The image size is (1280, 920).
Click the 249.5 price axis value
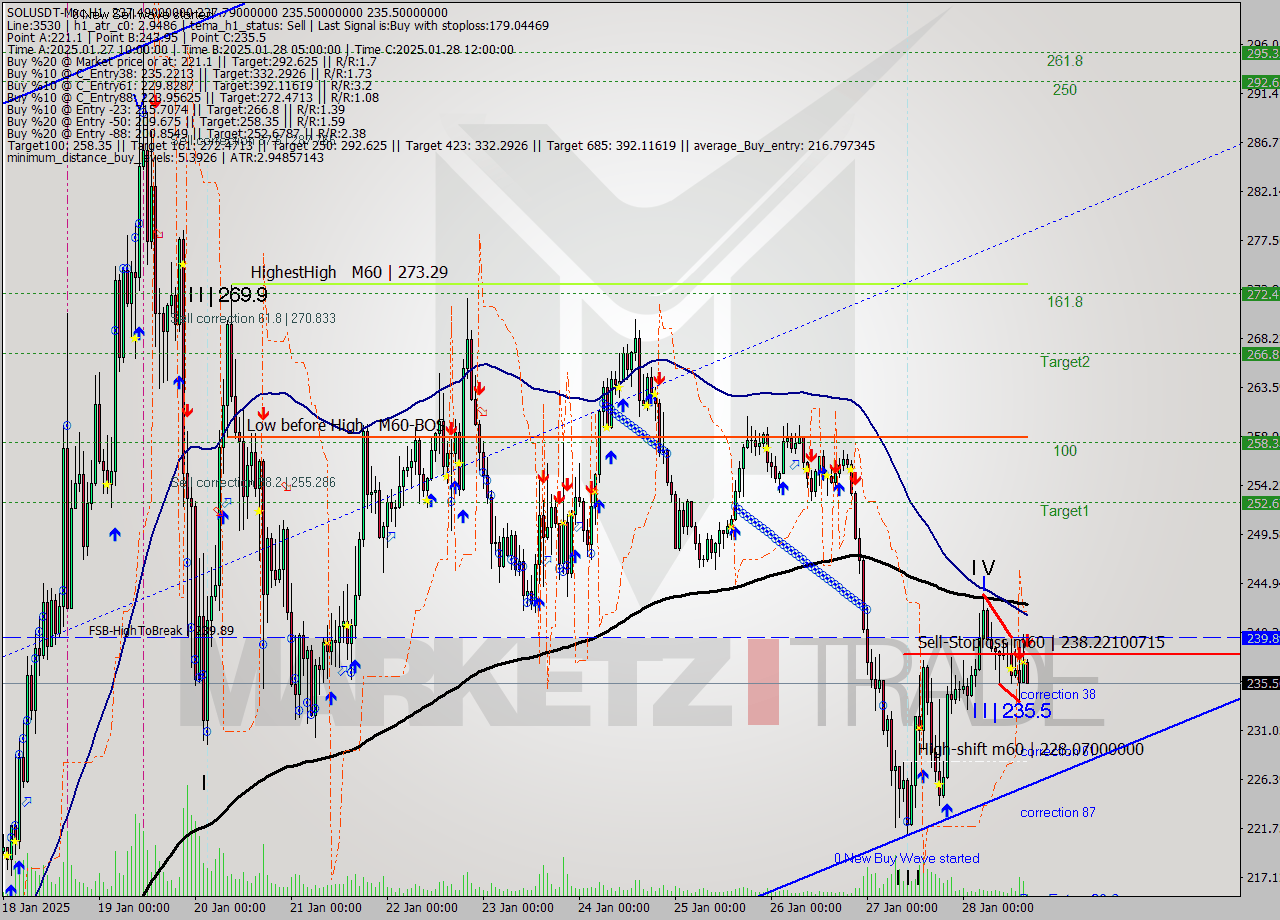1264,534
